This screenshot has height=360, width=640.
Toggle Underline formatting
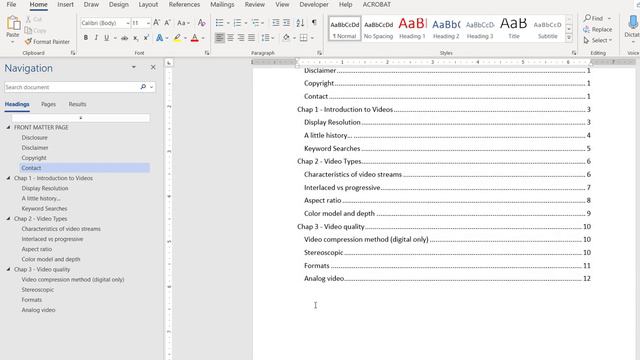tap(107, 38)
